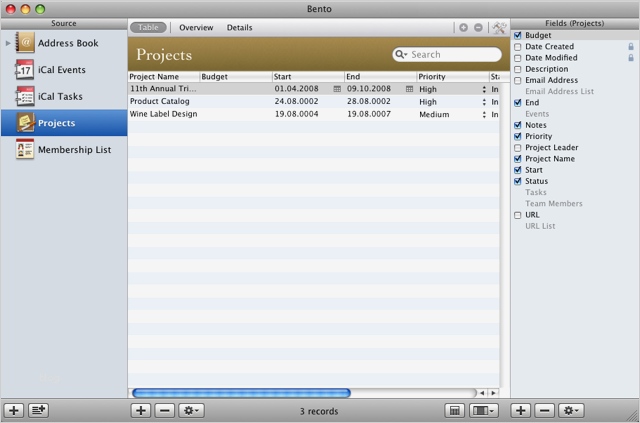The width and height of the screenshot is (640, 423).
Task: Select the 'Product Catalog' record
Action: (x=313, y=102)
